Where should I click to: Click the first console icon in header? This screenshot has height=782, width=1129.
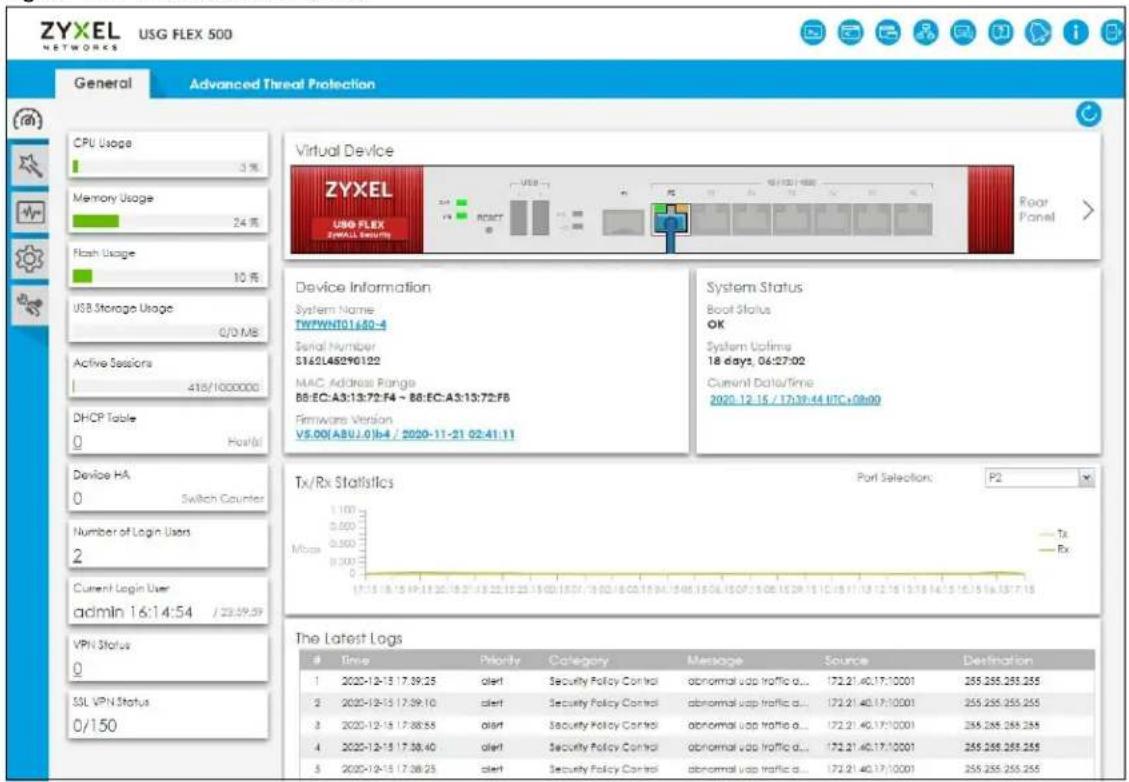tap(814, 33)
